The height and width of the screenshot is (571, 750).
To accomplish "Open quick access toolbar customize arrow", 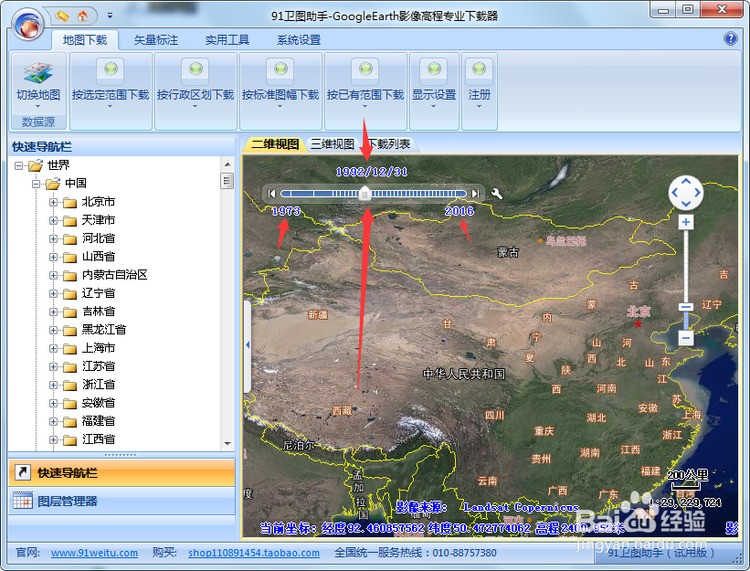I will point(110,16).
